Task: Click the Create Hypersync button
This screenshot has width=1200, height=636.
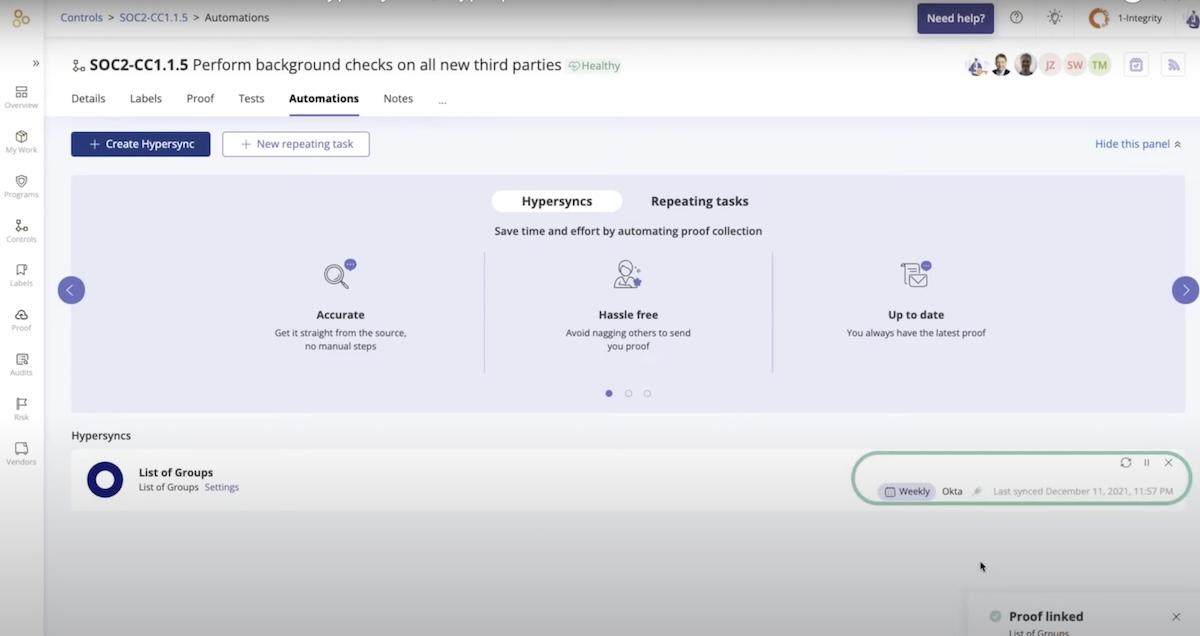Action: coord(141,144)
